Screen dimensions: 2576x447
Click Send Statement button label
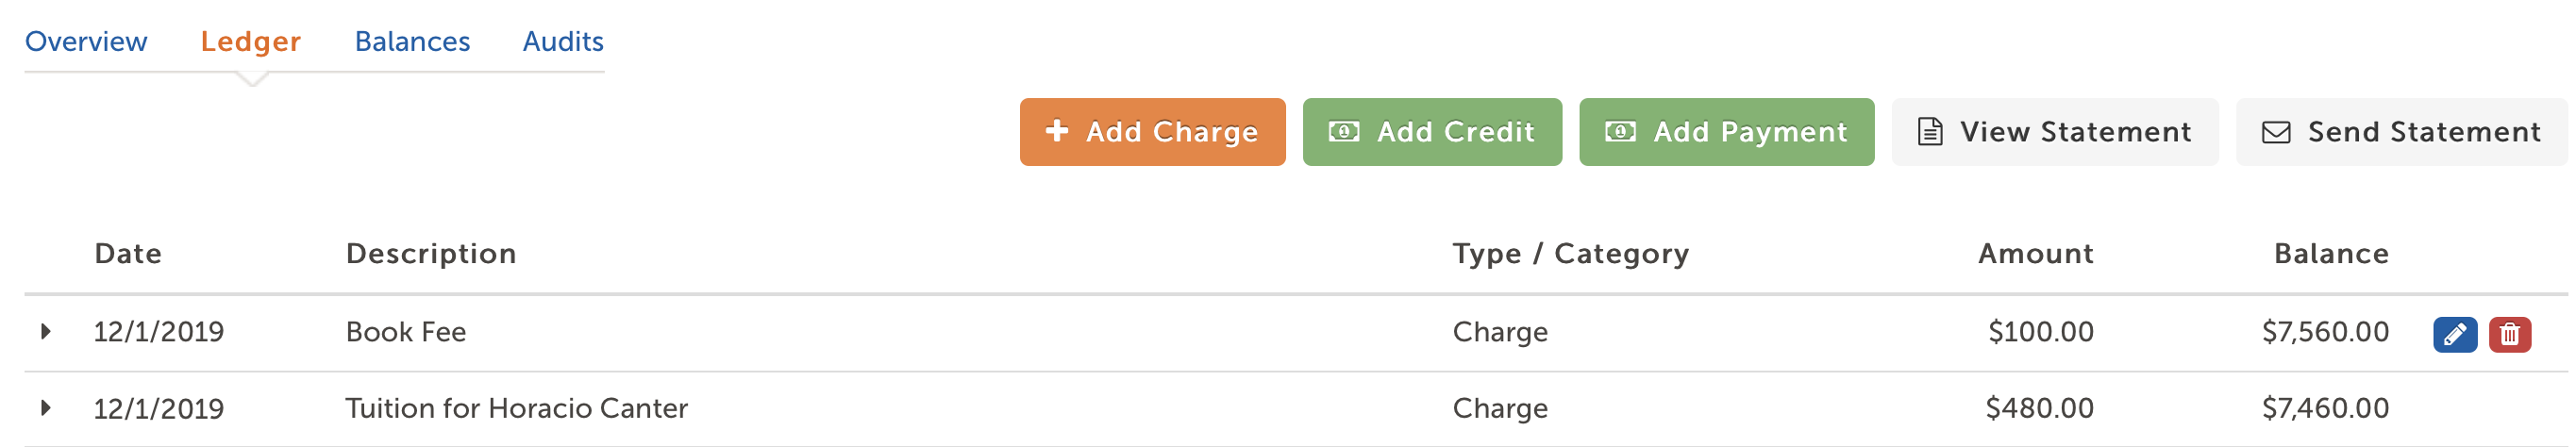(2424, 132)
